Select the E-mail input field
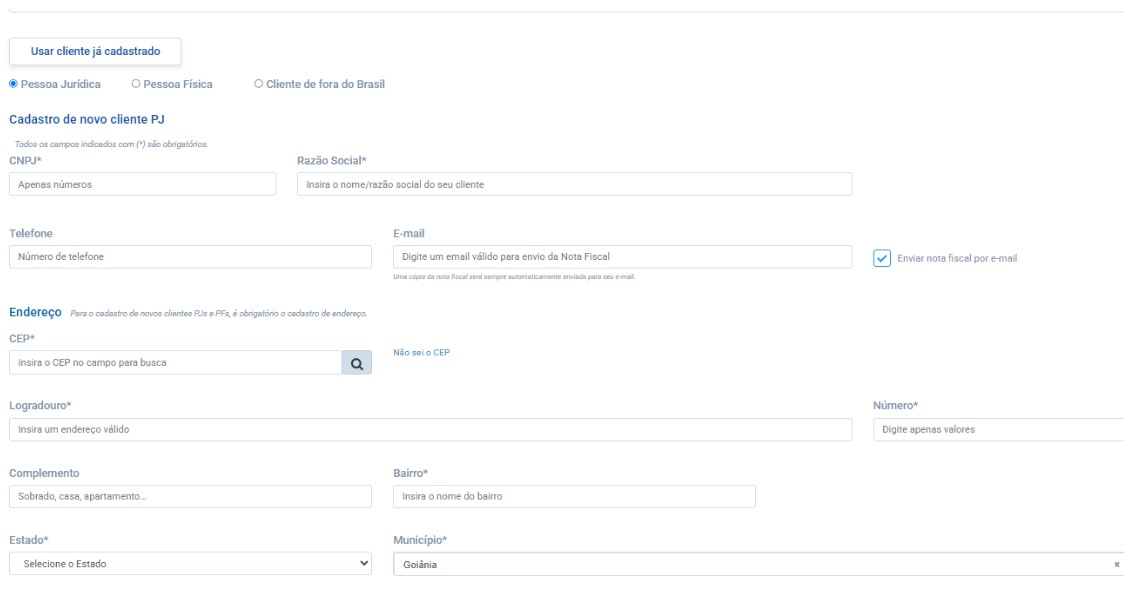Image resolution: width=1124 pixels, height=603 pixels. 622,257
